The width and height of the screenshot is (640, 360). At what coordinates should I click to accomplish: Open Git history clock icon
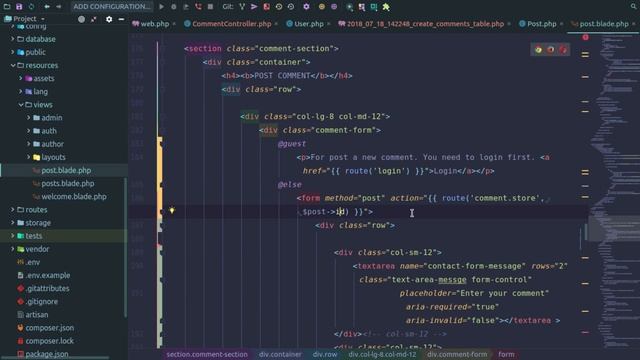point(279,7)
